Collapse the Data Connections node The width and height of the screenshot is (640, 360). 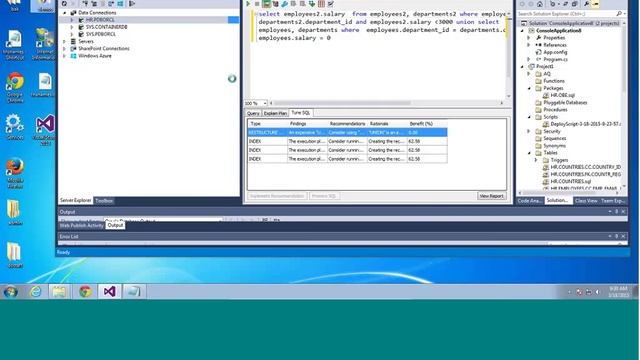[x=64, y=13]
